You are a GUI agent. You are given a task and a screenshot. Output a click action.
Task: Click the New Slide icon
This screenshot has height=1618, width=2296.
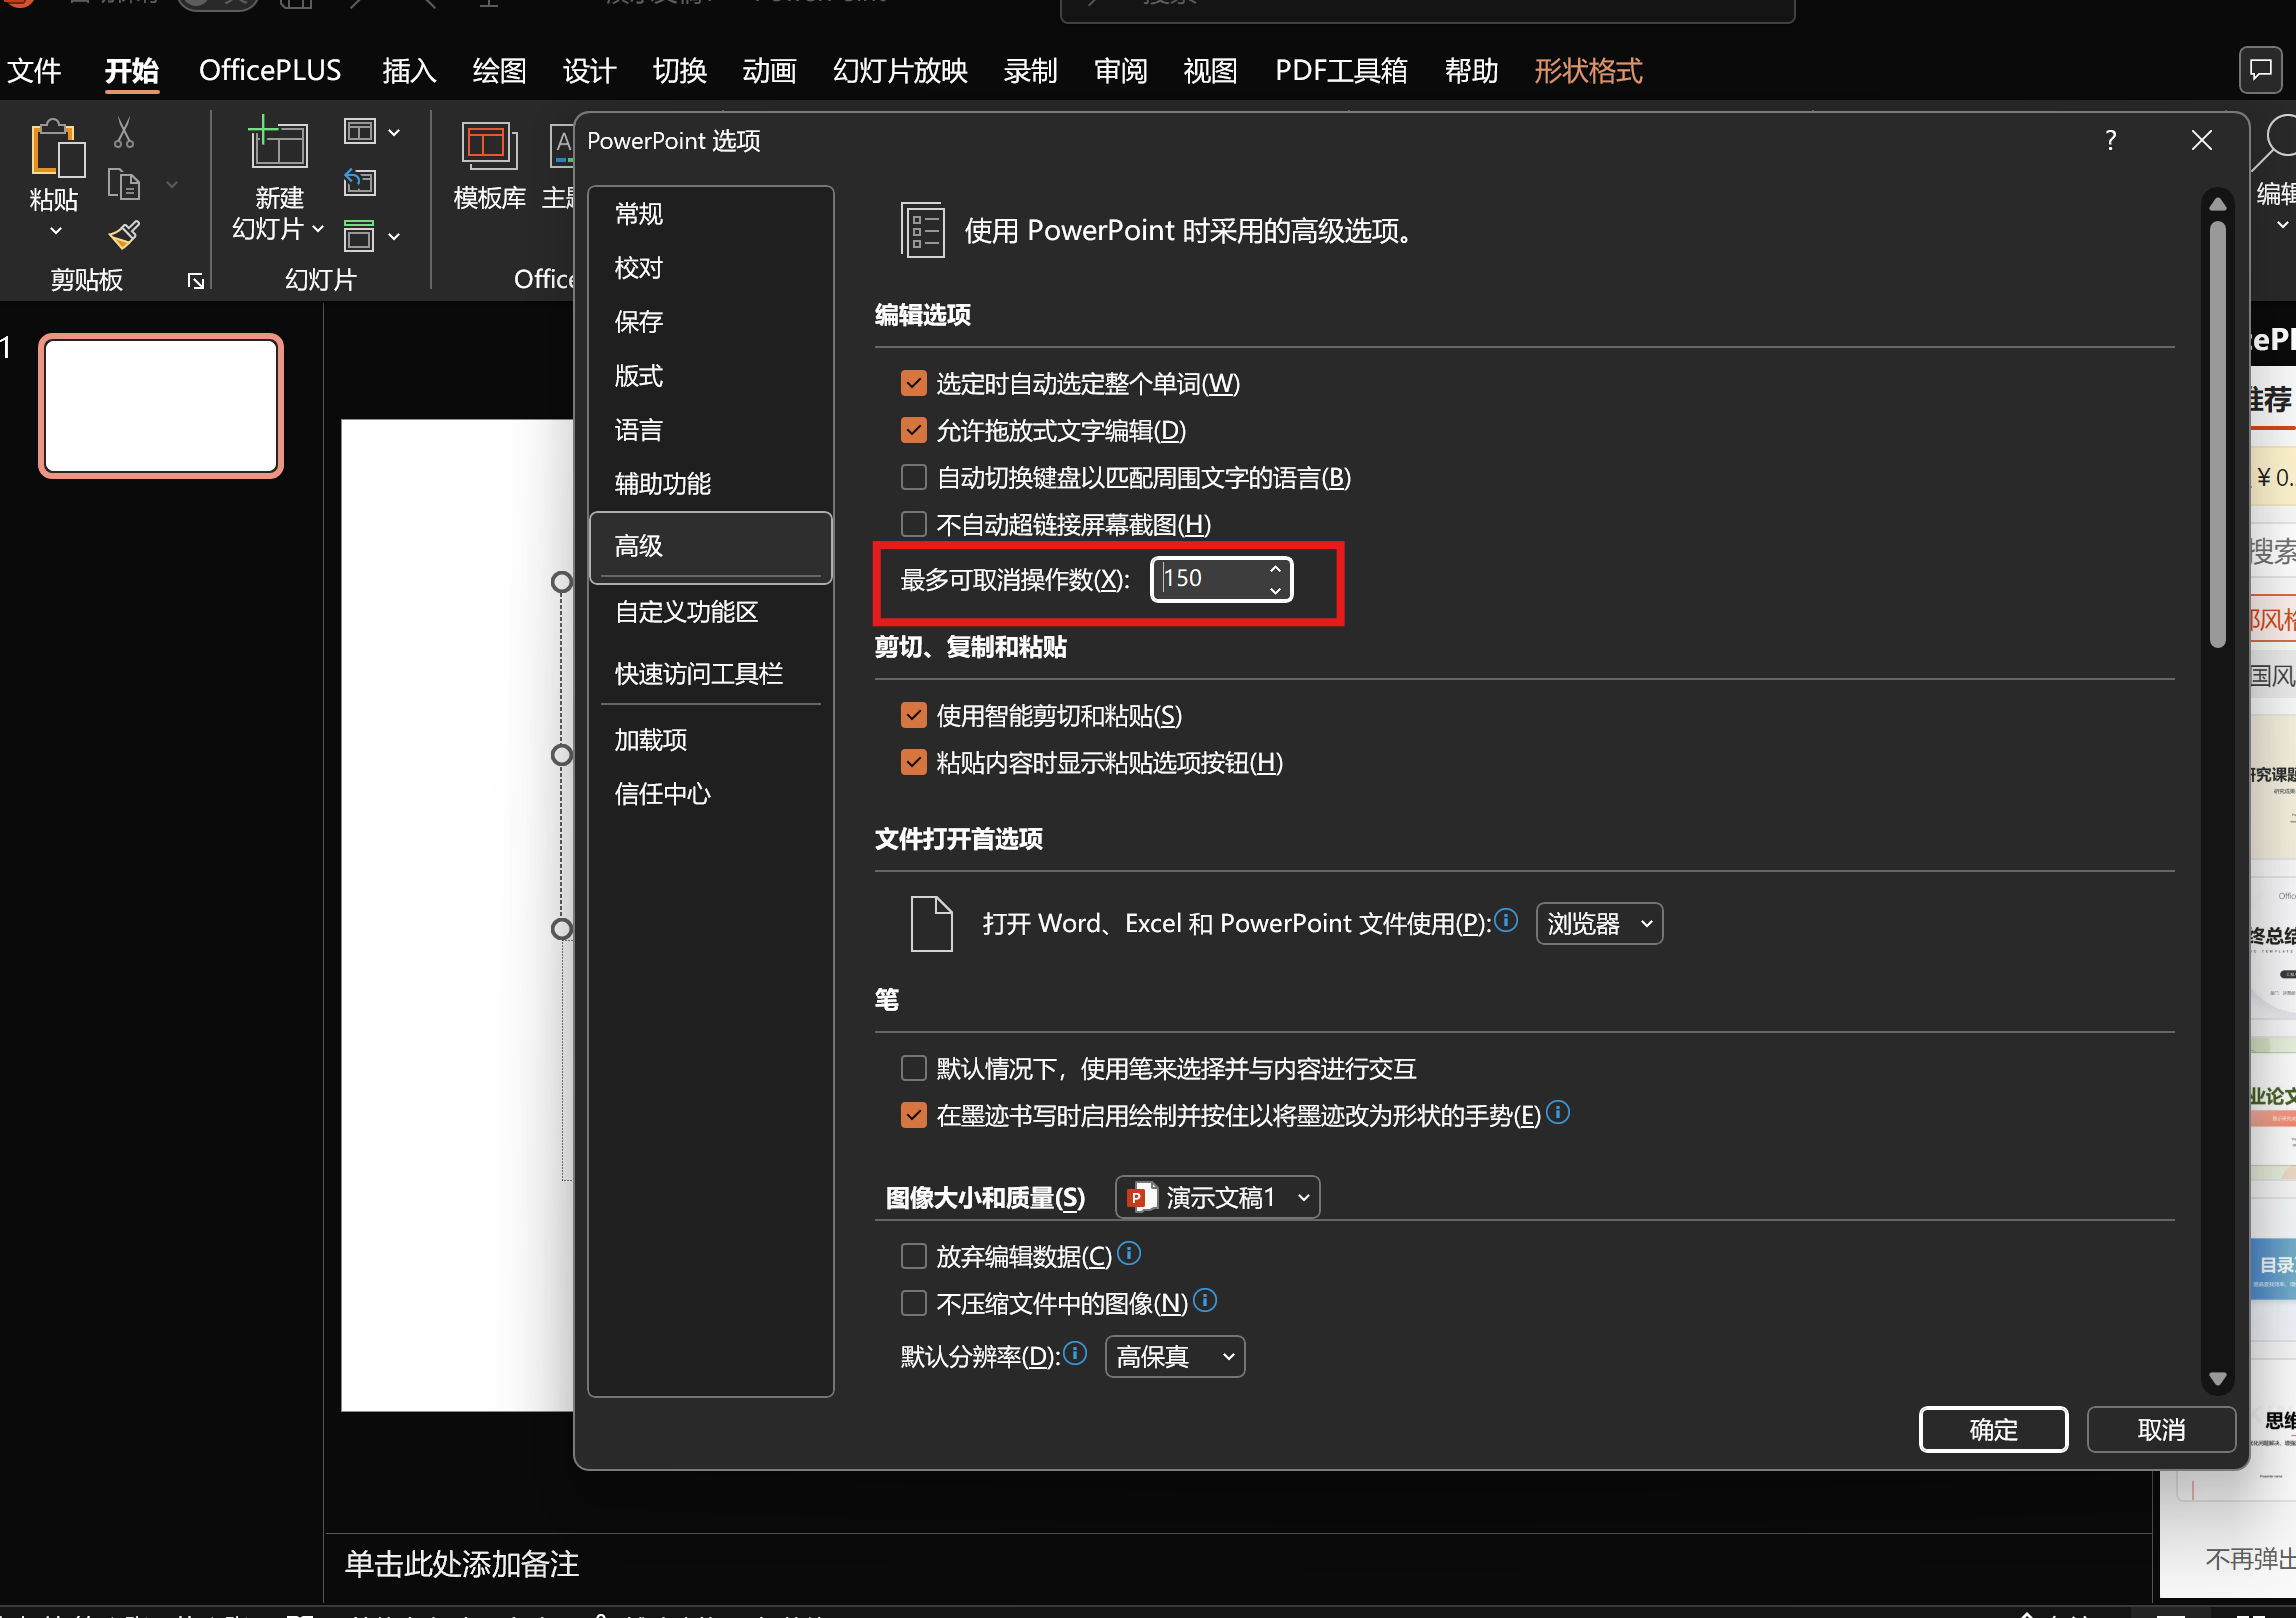pyautogui.click(x=278, y=145)
